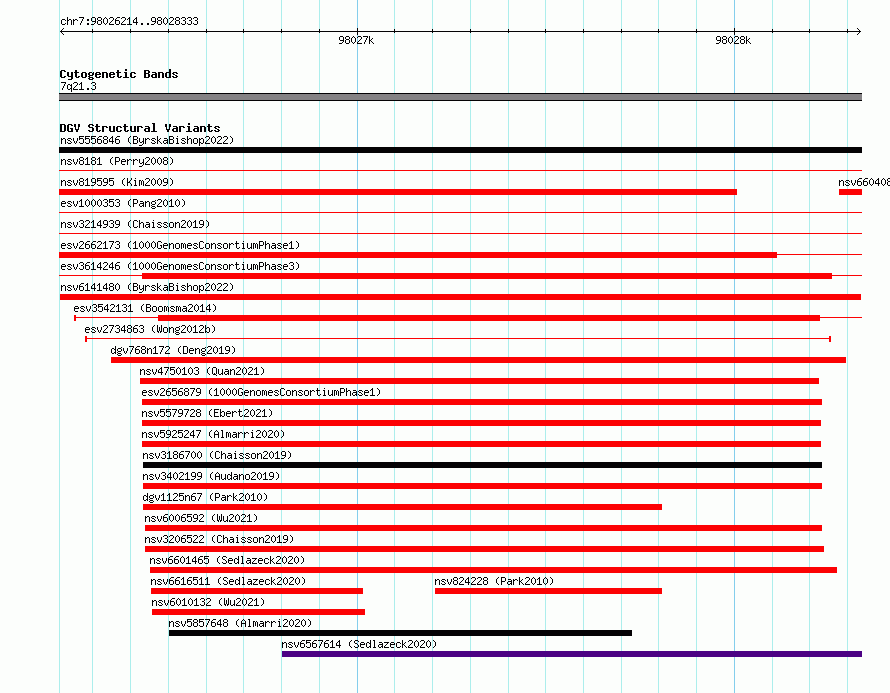Select the nsv5579728 (Ebert2021) label
The width and height of the screenshot is (890, 693).
click(x=207, y=413)
